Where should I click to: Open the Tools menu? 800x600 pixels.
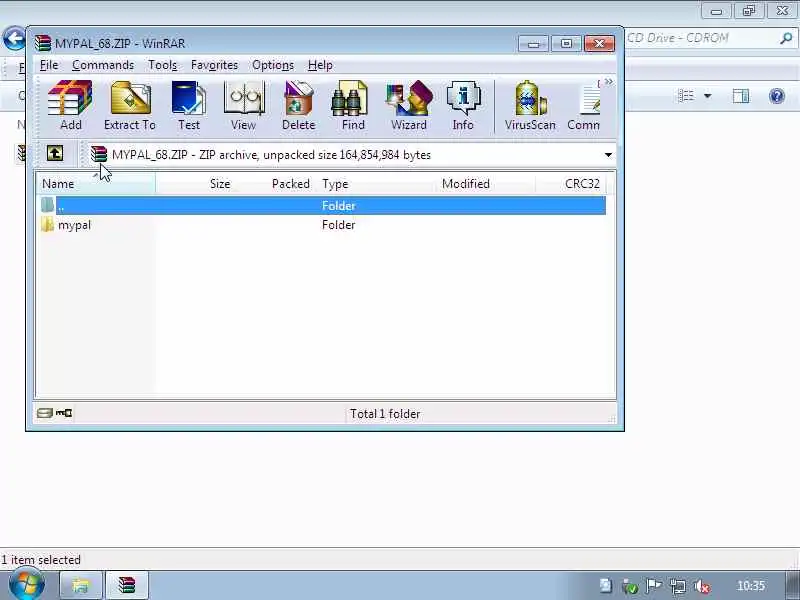pos(162,65)
